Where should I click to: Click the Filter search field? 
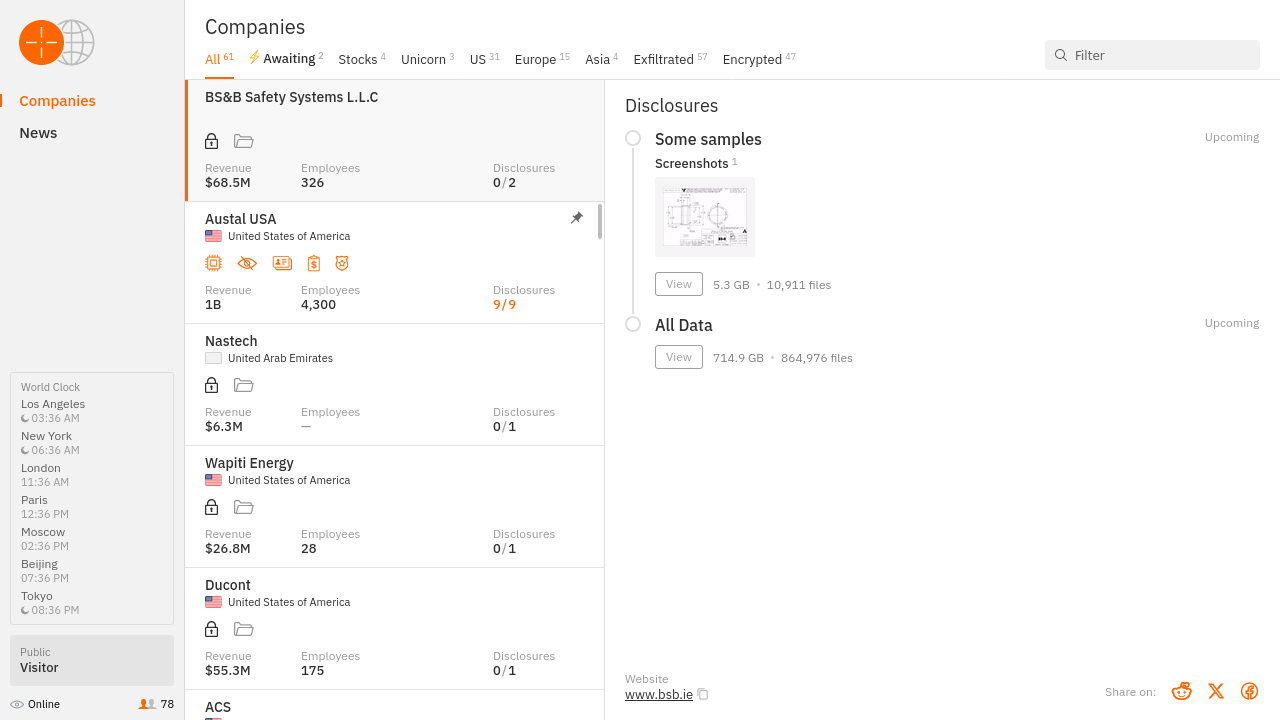(x=1160, y=55)
